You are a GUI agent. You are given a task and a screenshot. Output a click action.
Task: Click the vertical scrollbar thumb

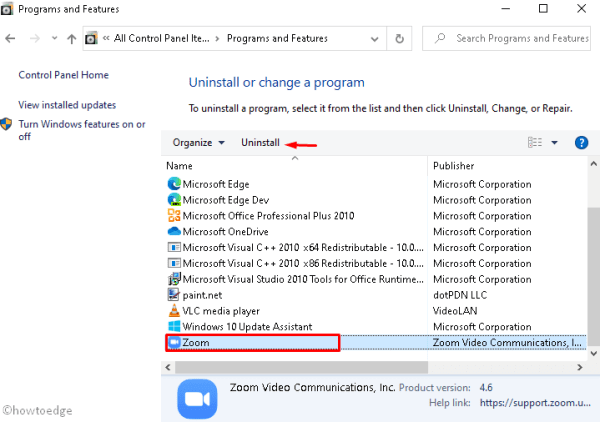tap(593, 275)
